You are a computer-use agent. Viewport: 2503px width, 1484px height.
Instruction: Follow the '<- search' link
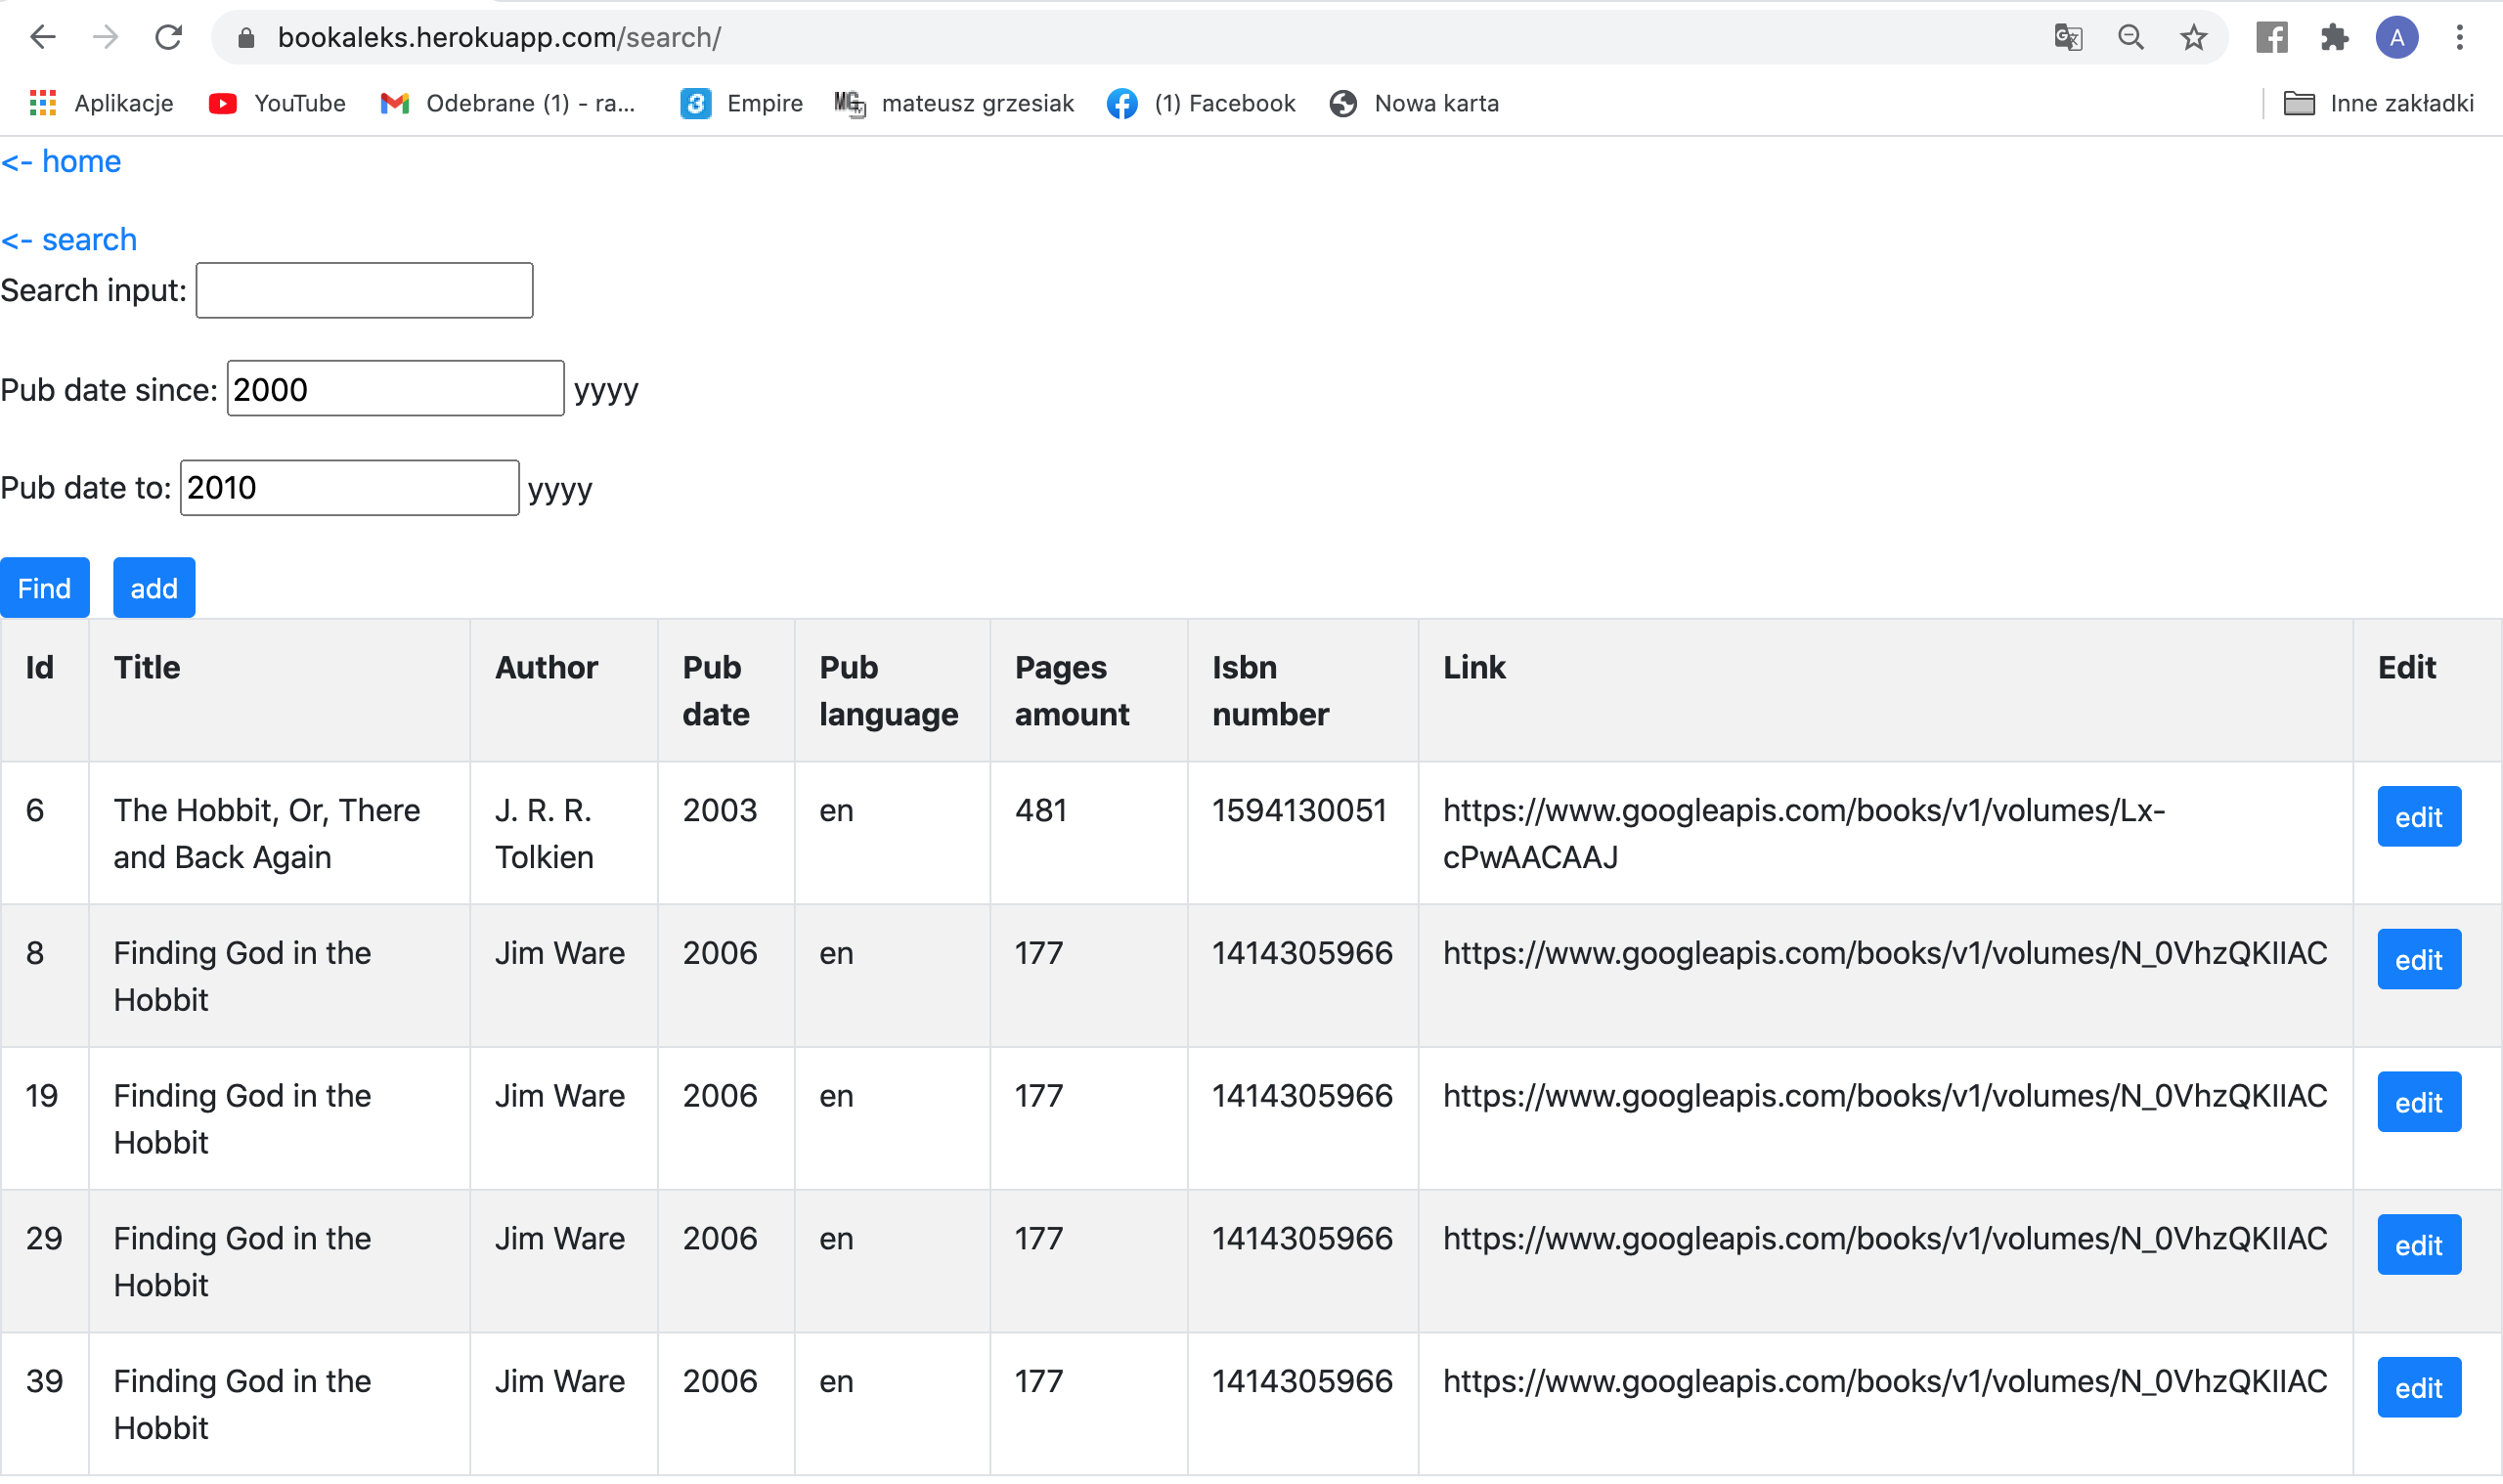tap(69, 239)
